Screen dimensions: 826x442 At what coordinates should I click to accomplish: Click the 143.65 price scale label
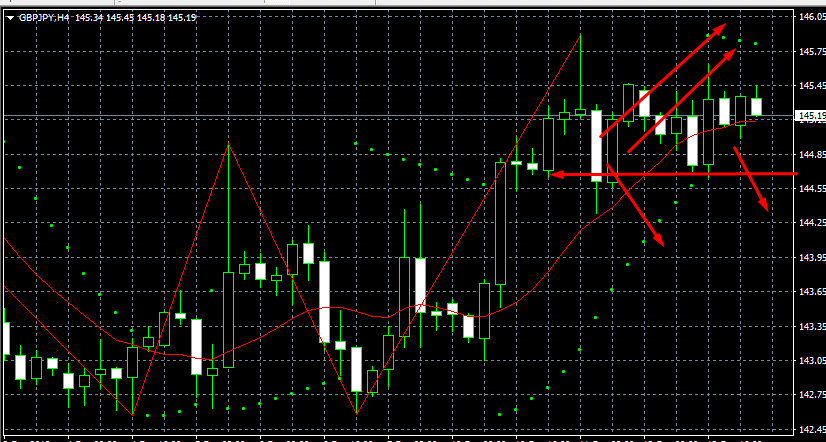pos(812,292)
